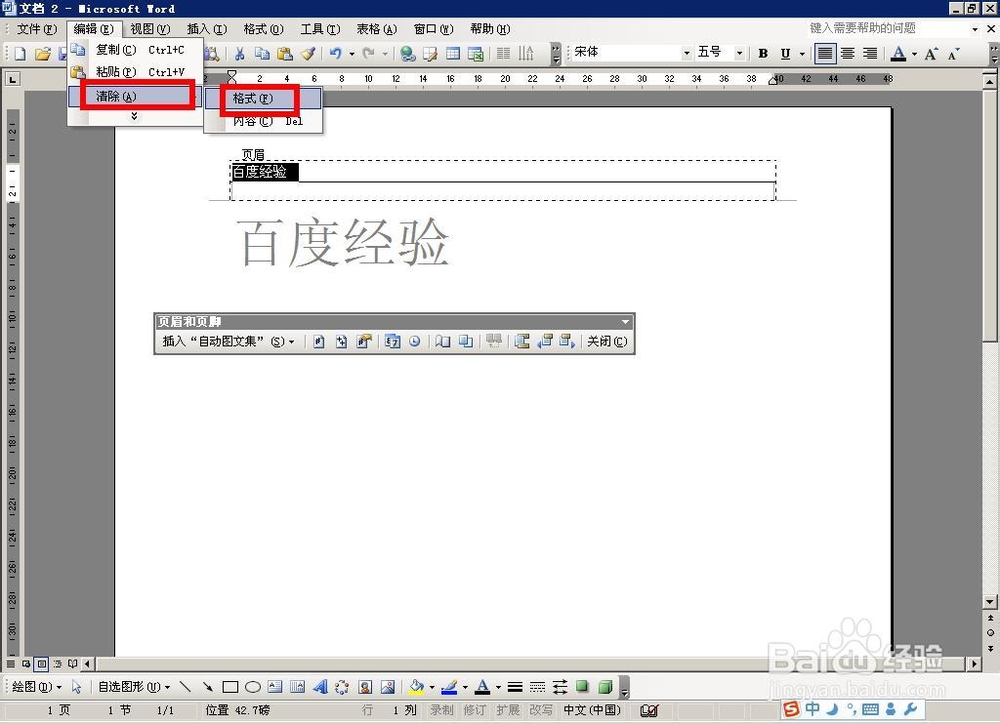Toggle justified text alignment
The height and width of the screenshot is (724, 1000).
pyautogui.click(x=825, y=54)
